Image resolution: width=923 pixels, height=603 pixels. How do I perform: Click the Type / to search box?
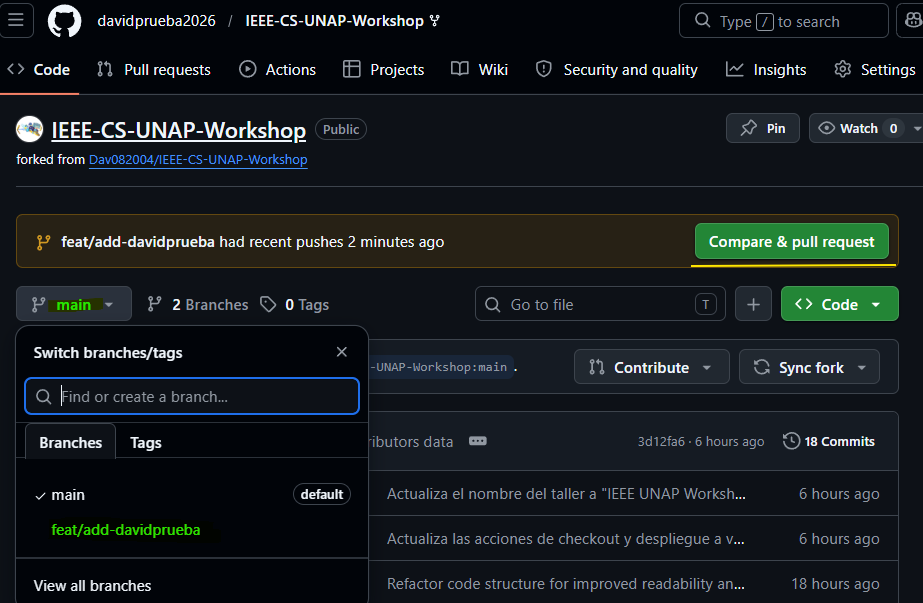click(783, 21)
